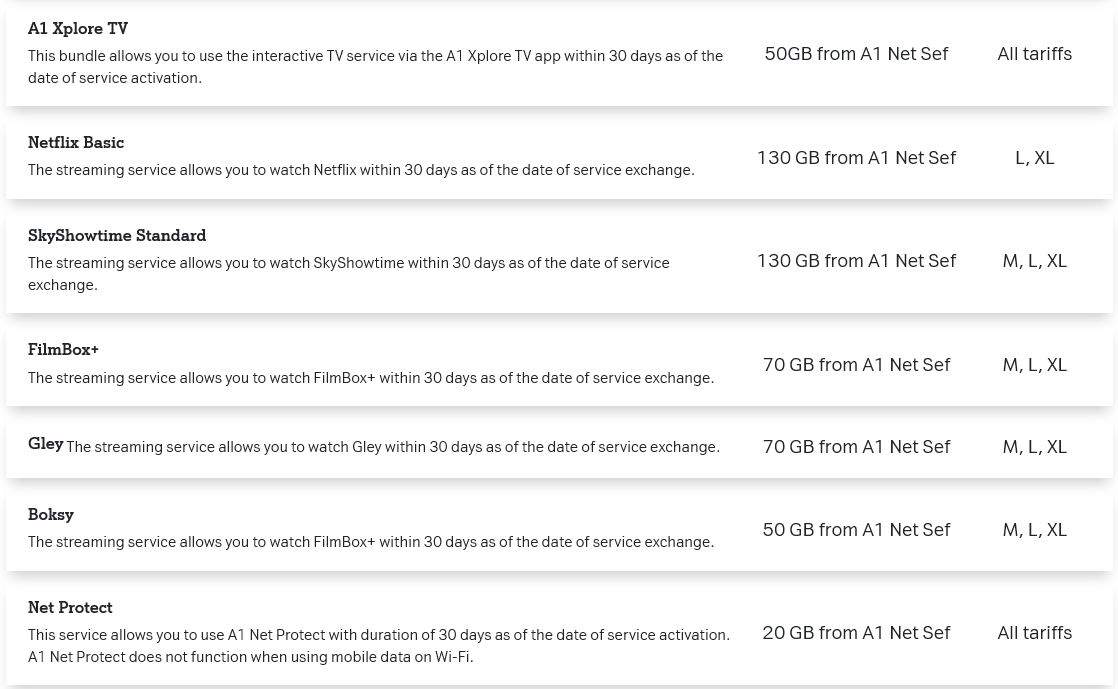Click All tariffs in Net Protect row

(1034, 633)
